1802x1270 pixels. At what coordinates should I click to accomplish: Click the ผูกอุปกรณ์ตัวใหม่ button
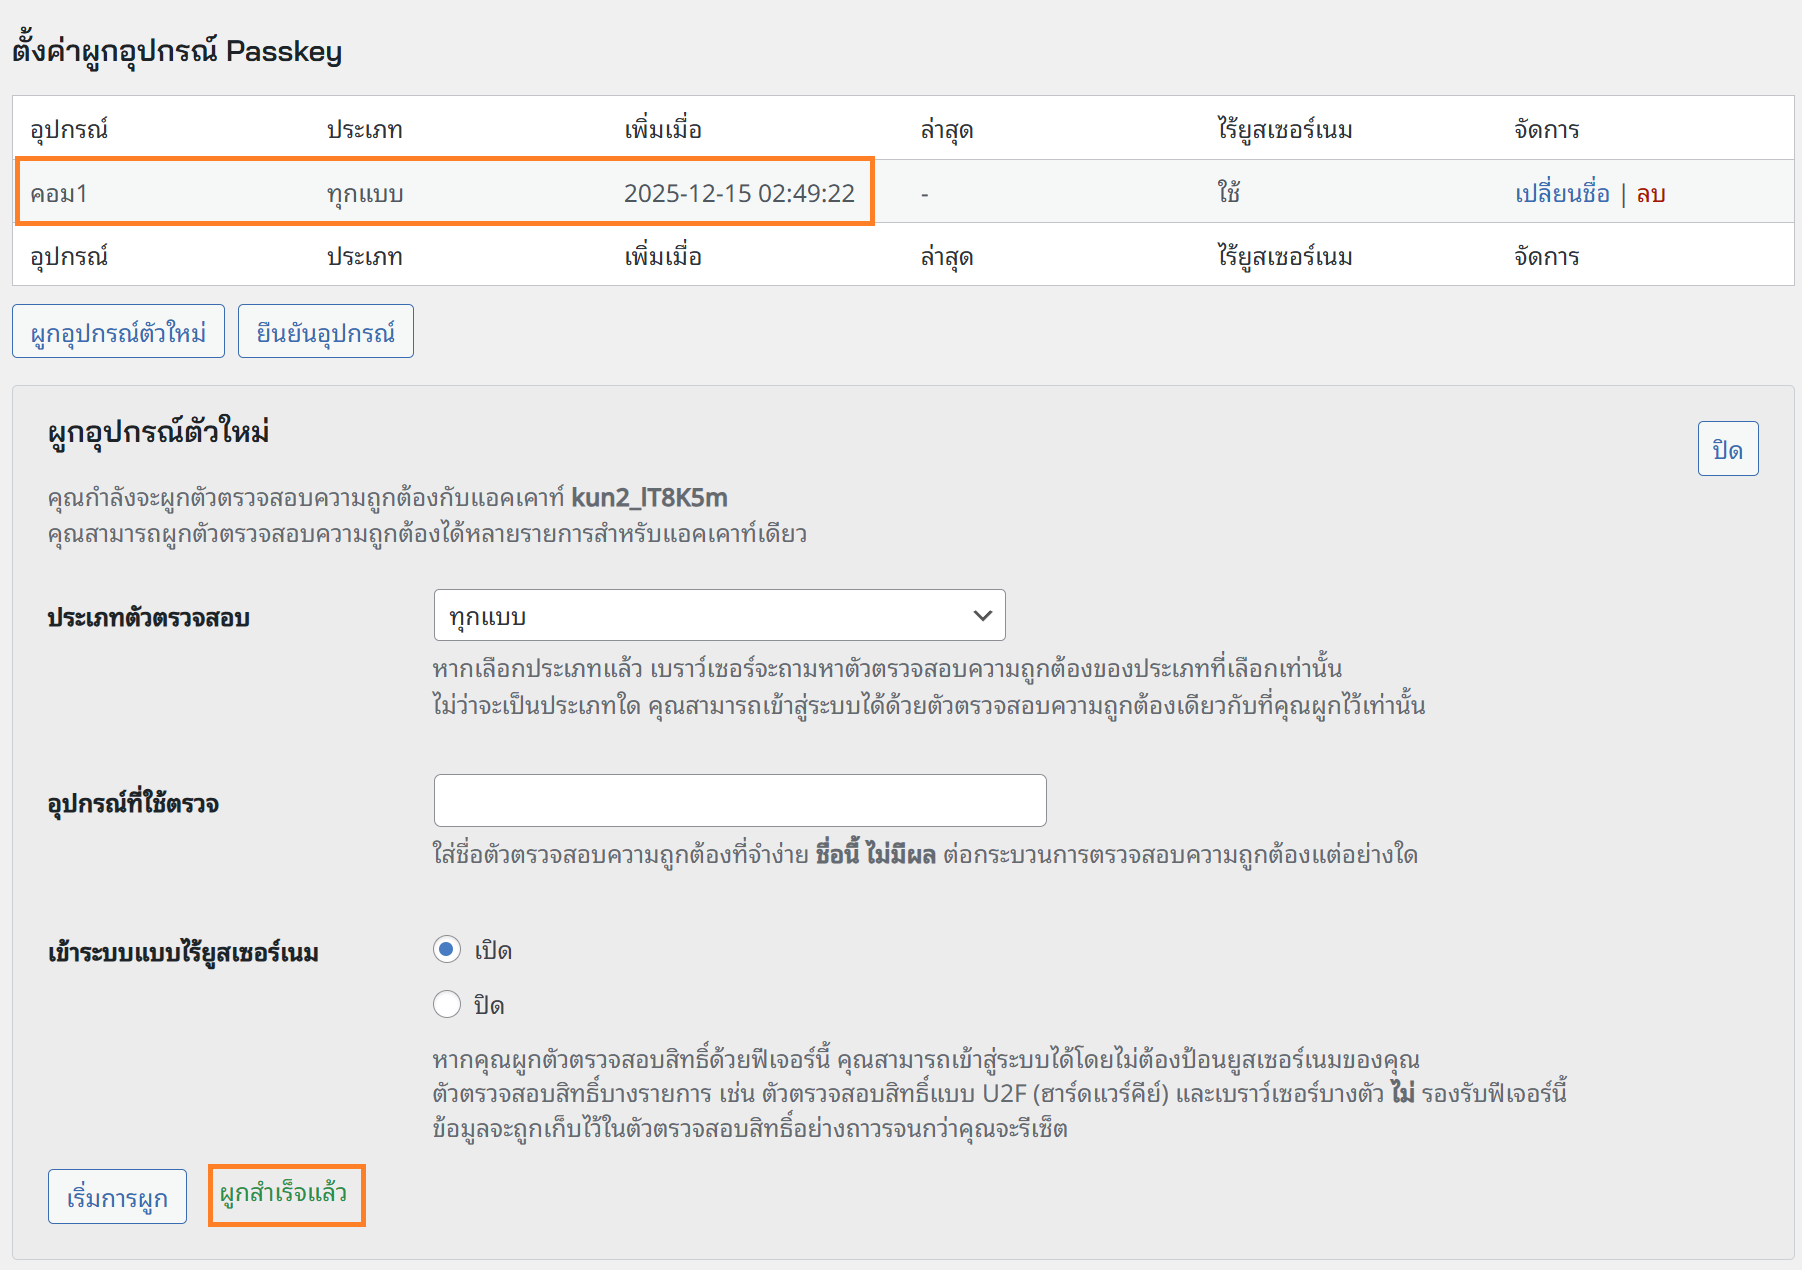pyautogui.click(x=118, y=332)
